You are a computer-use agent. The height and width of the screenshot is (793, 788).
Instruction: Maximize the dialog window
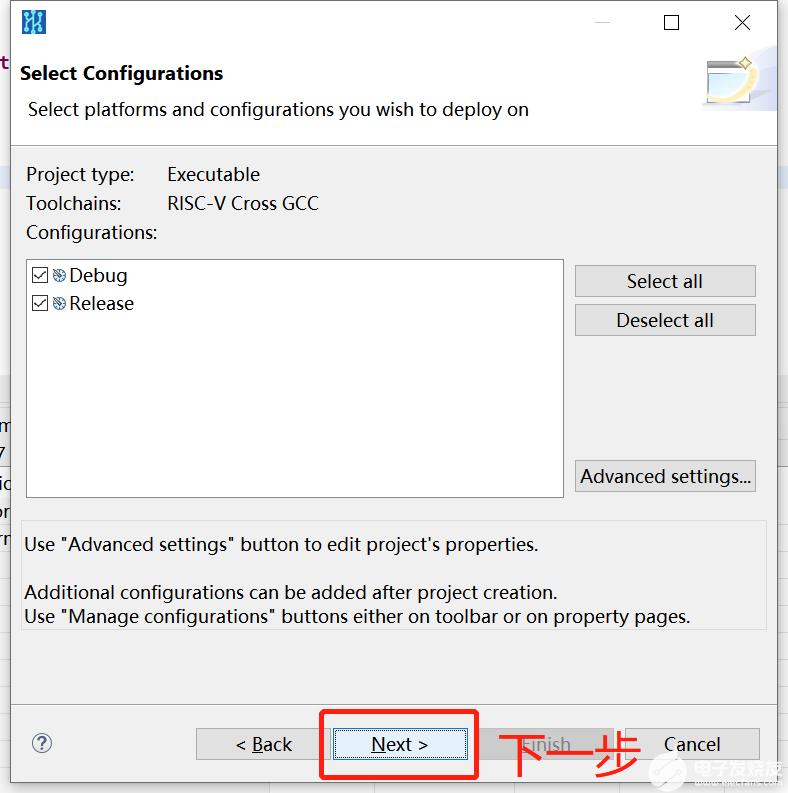point(671,22)
